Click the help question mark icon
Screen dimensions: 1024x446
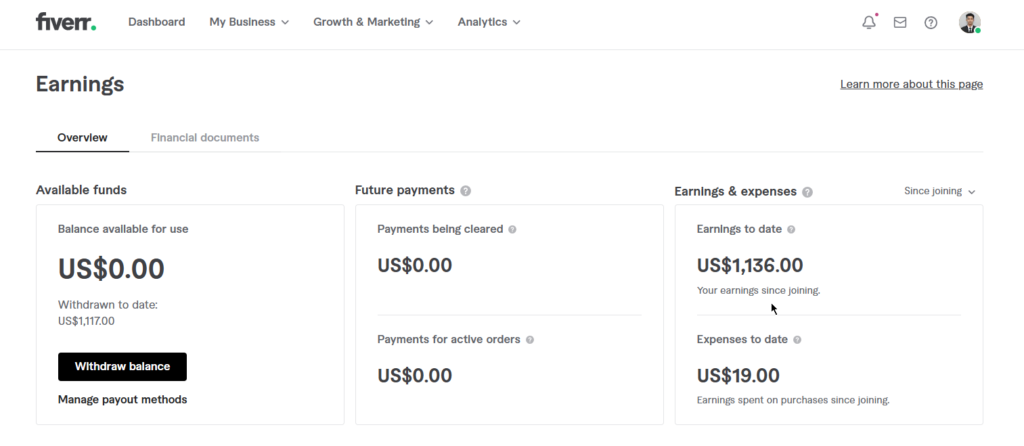pyautogui.click(x=931, y=22)
